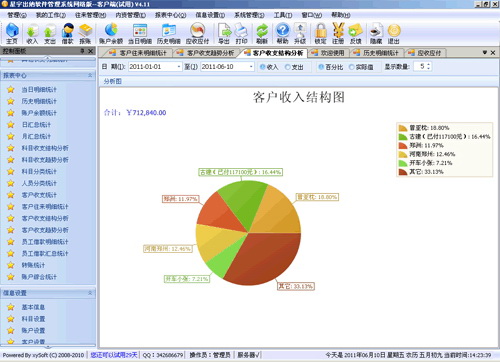
Task: Open 月汇总统计 in sidebar
Action: pos(36,136)
